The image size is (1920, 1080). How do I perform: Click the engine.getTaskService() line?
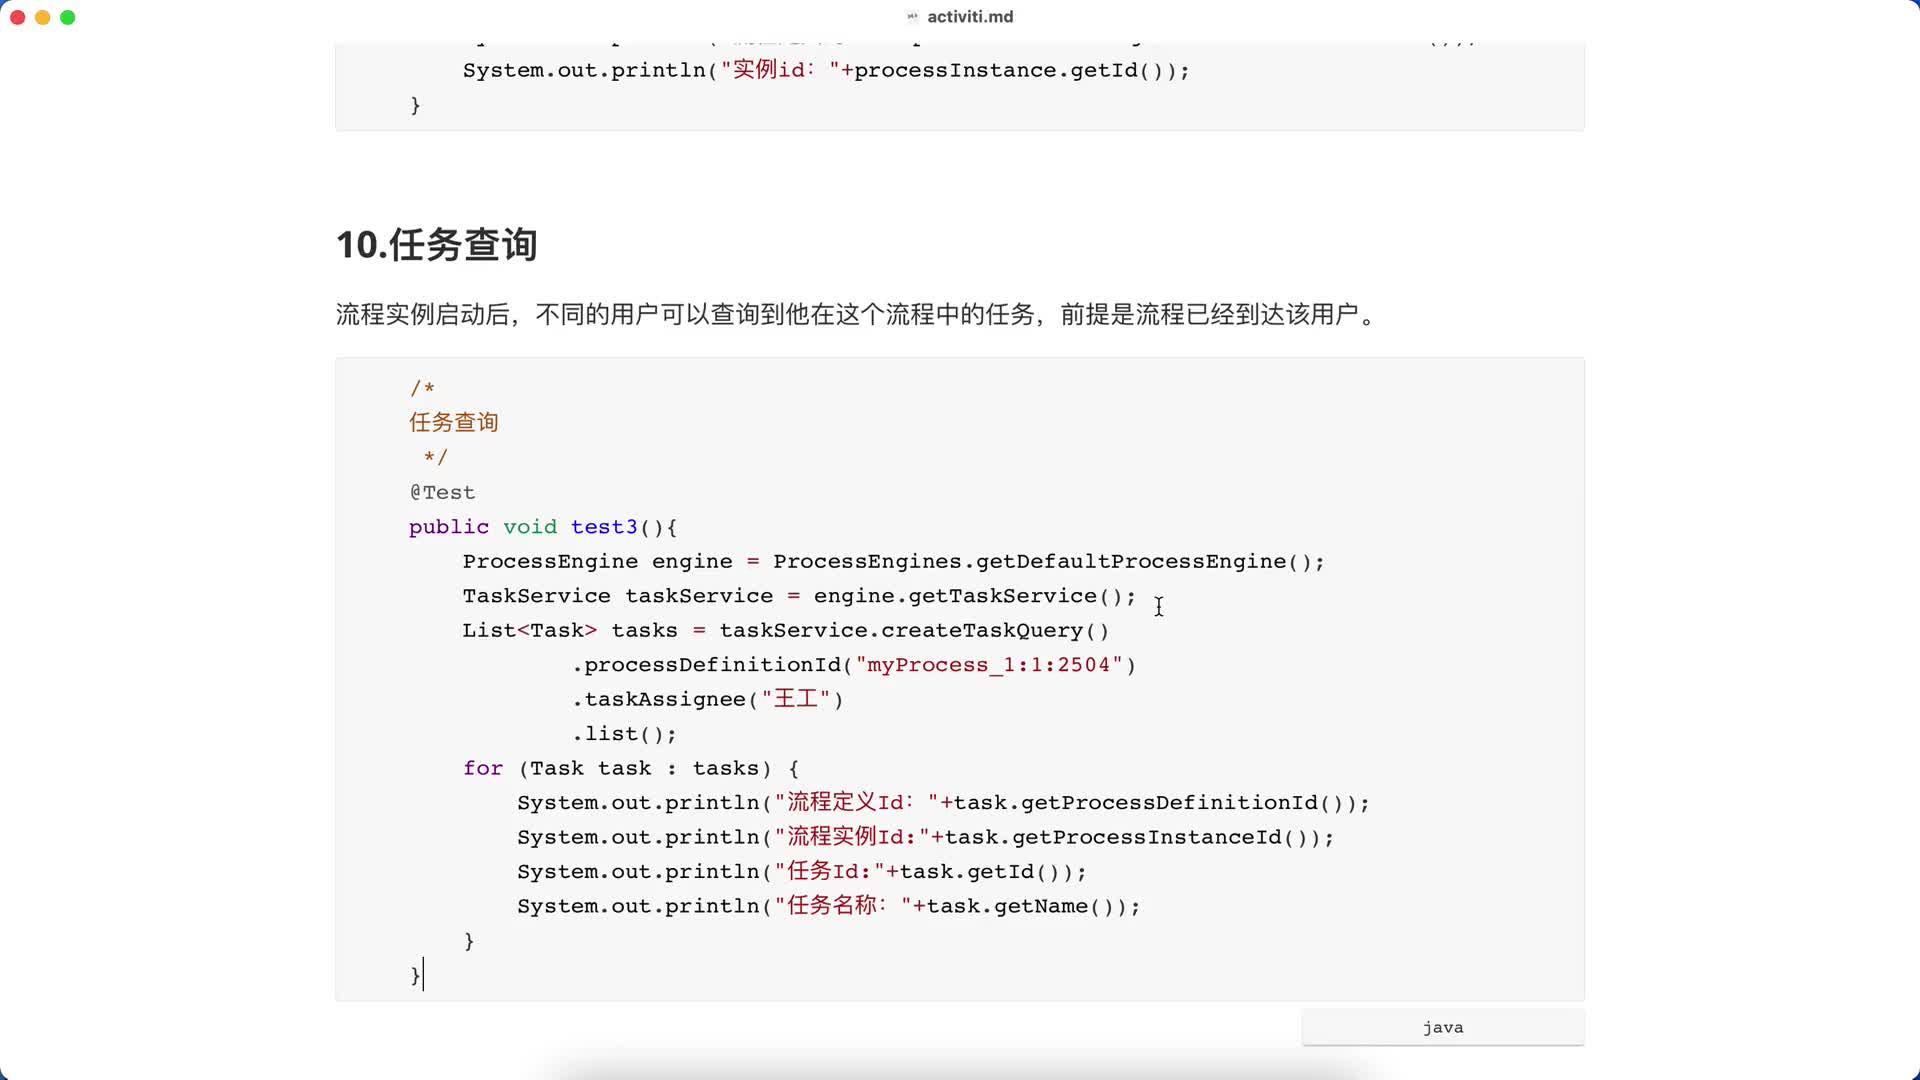pos(799,596)
